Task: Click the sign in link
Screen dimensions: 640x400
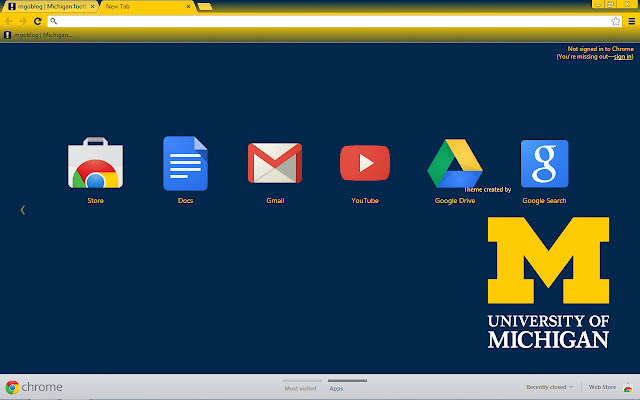Action: point(623,57)
